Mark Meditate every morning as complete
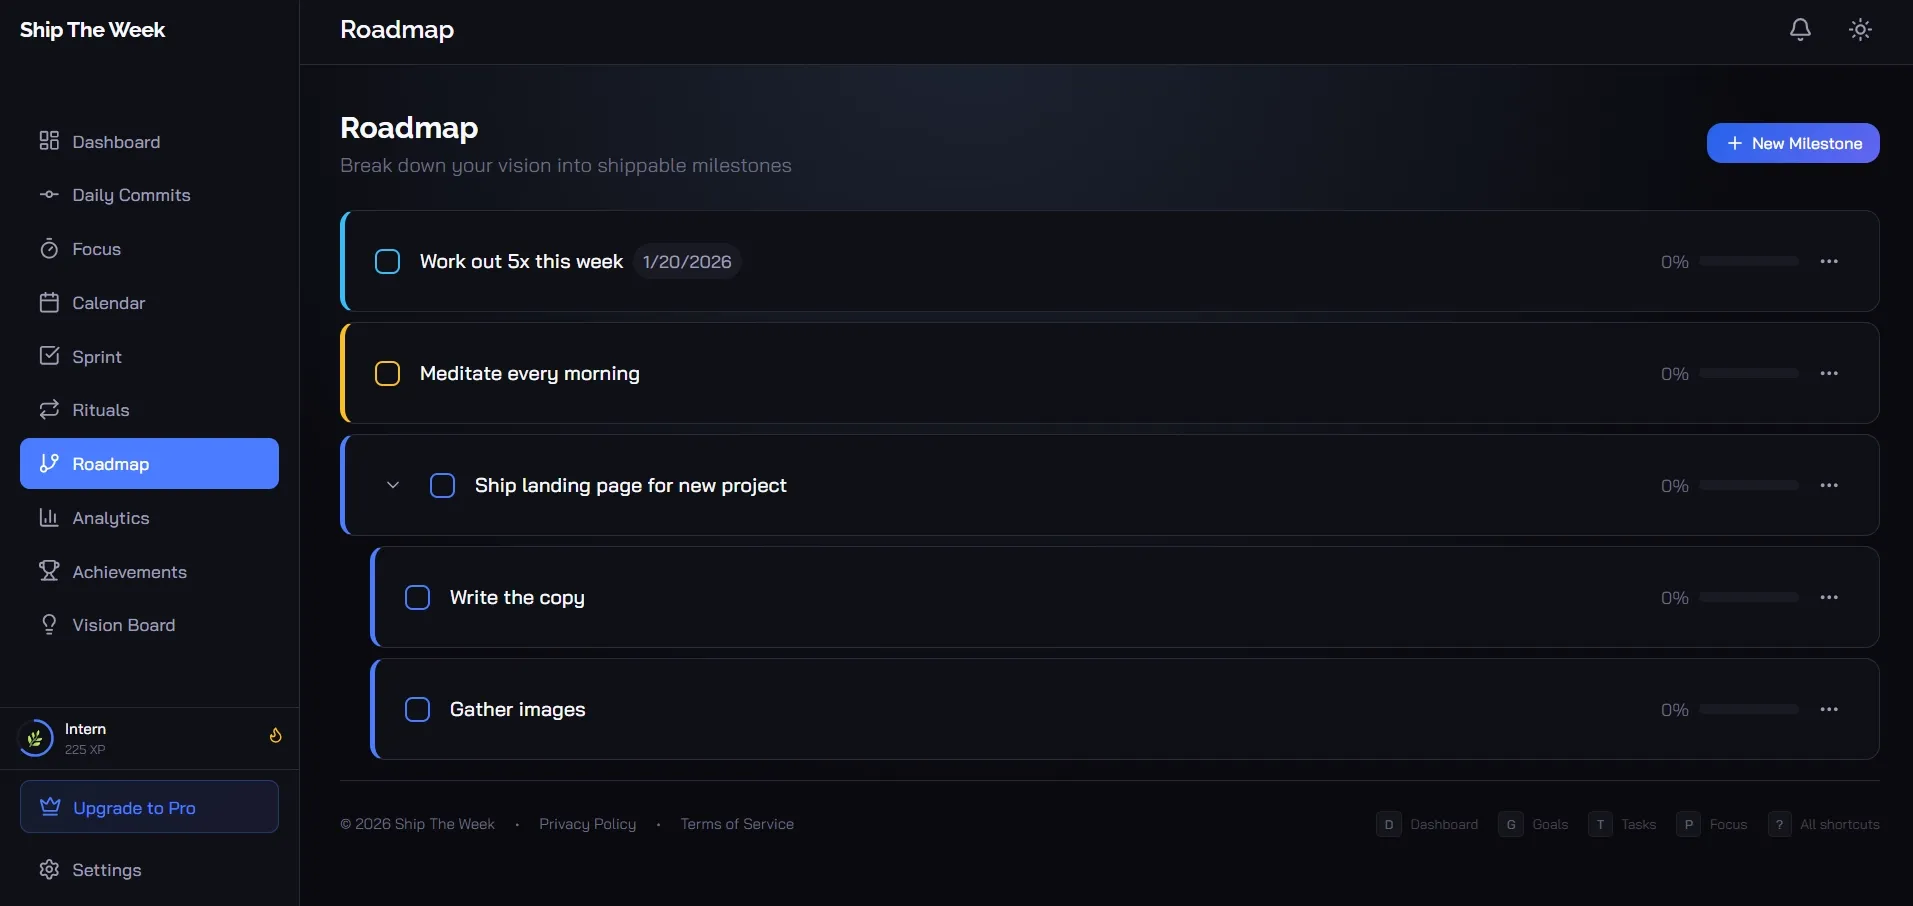Screen dimensions: 1913x906 click(x=387, y=374)
